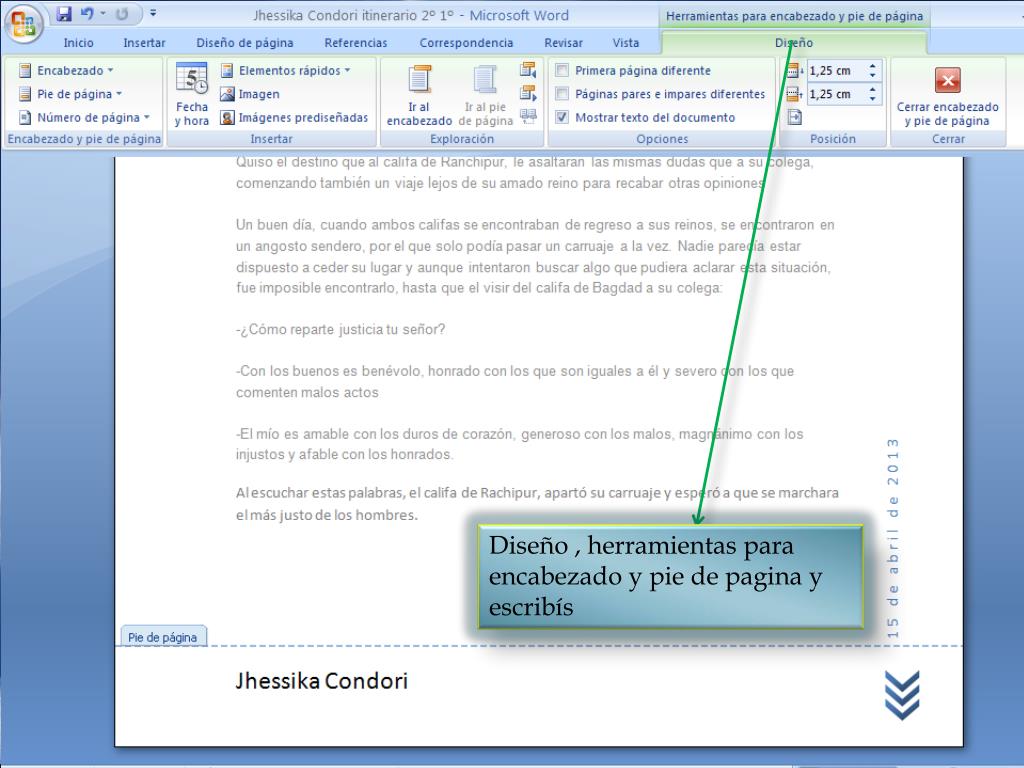This screenshot has height=768, width=1024.
Task: Click the blue chevrons footer graphic
Action: click(902, 695)
